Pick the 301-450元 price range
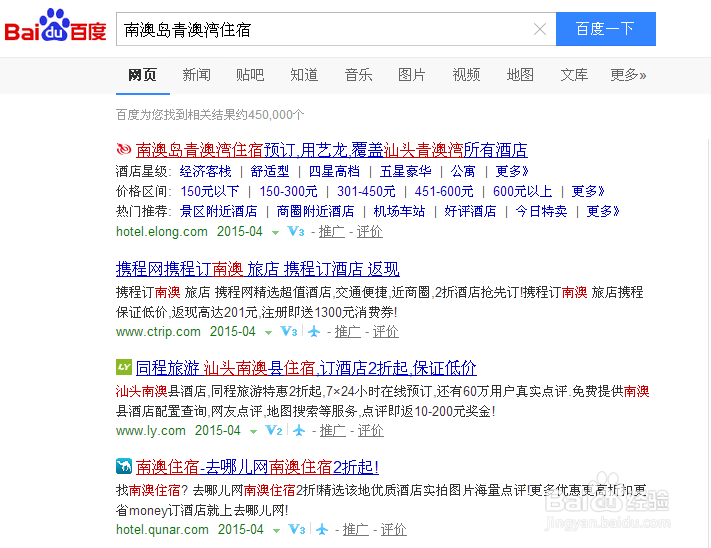Viewport: 711px width, 548px height. point(366,191)
